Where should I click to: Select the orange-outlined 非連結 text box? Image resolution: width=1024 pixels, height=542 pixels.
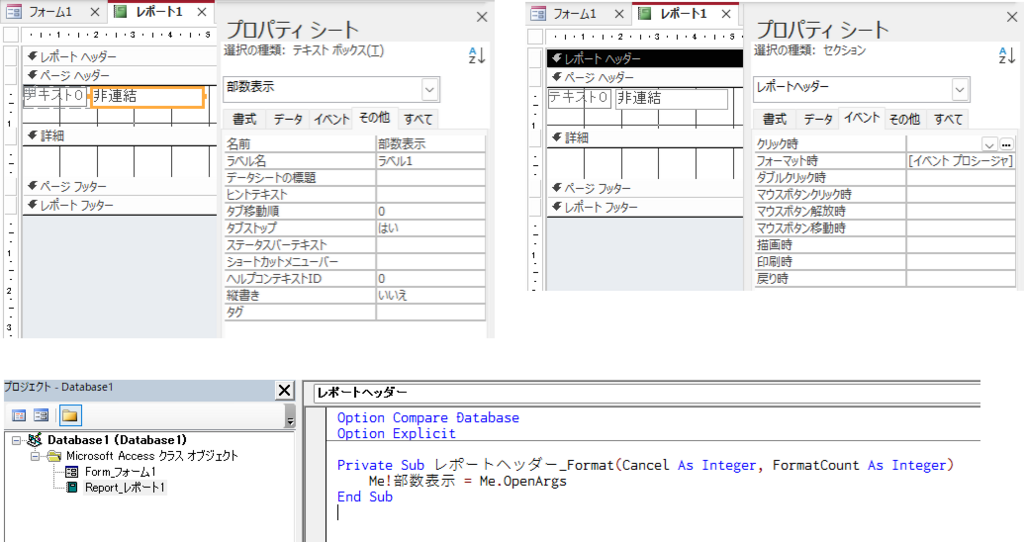tap(147, 97)
